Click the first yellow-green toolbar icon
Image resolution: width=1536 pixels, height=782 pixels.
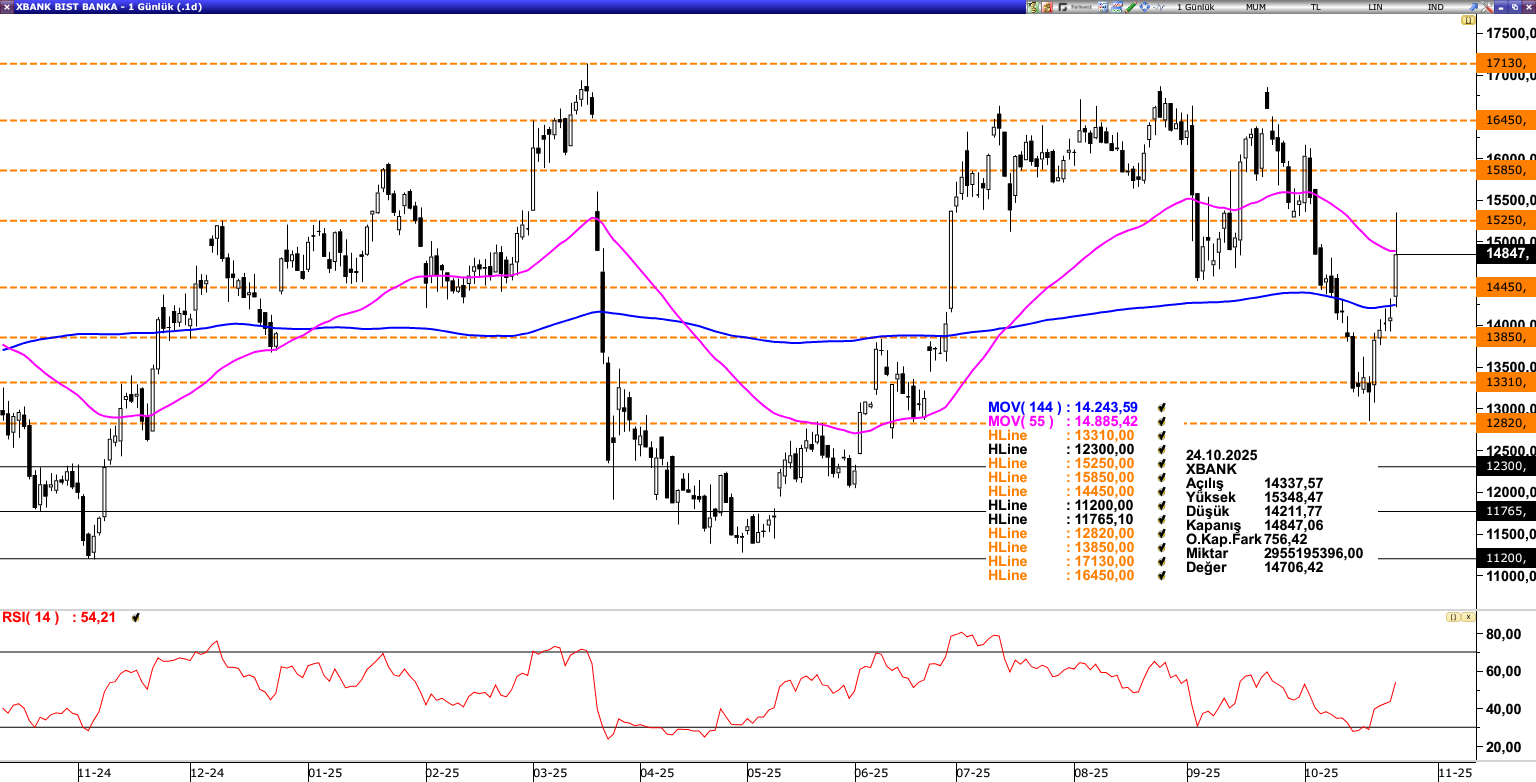1033,7
